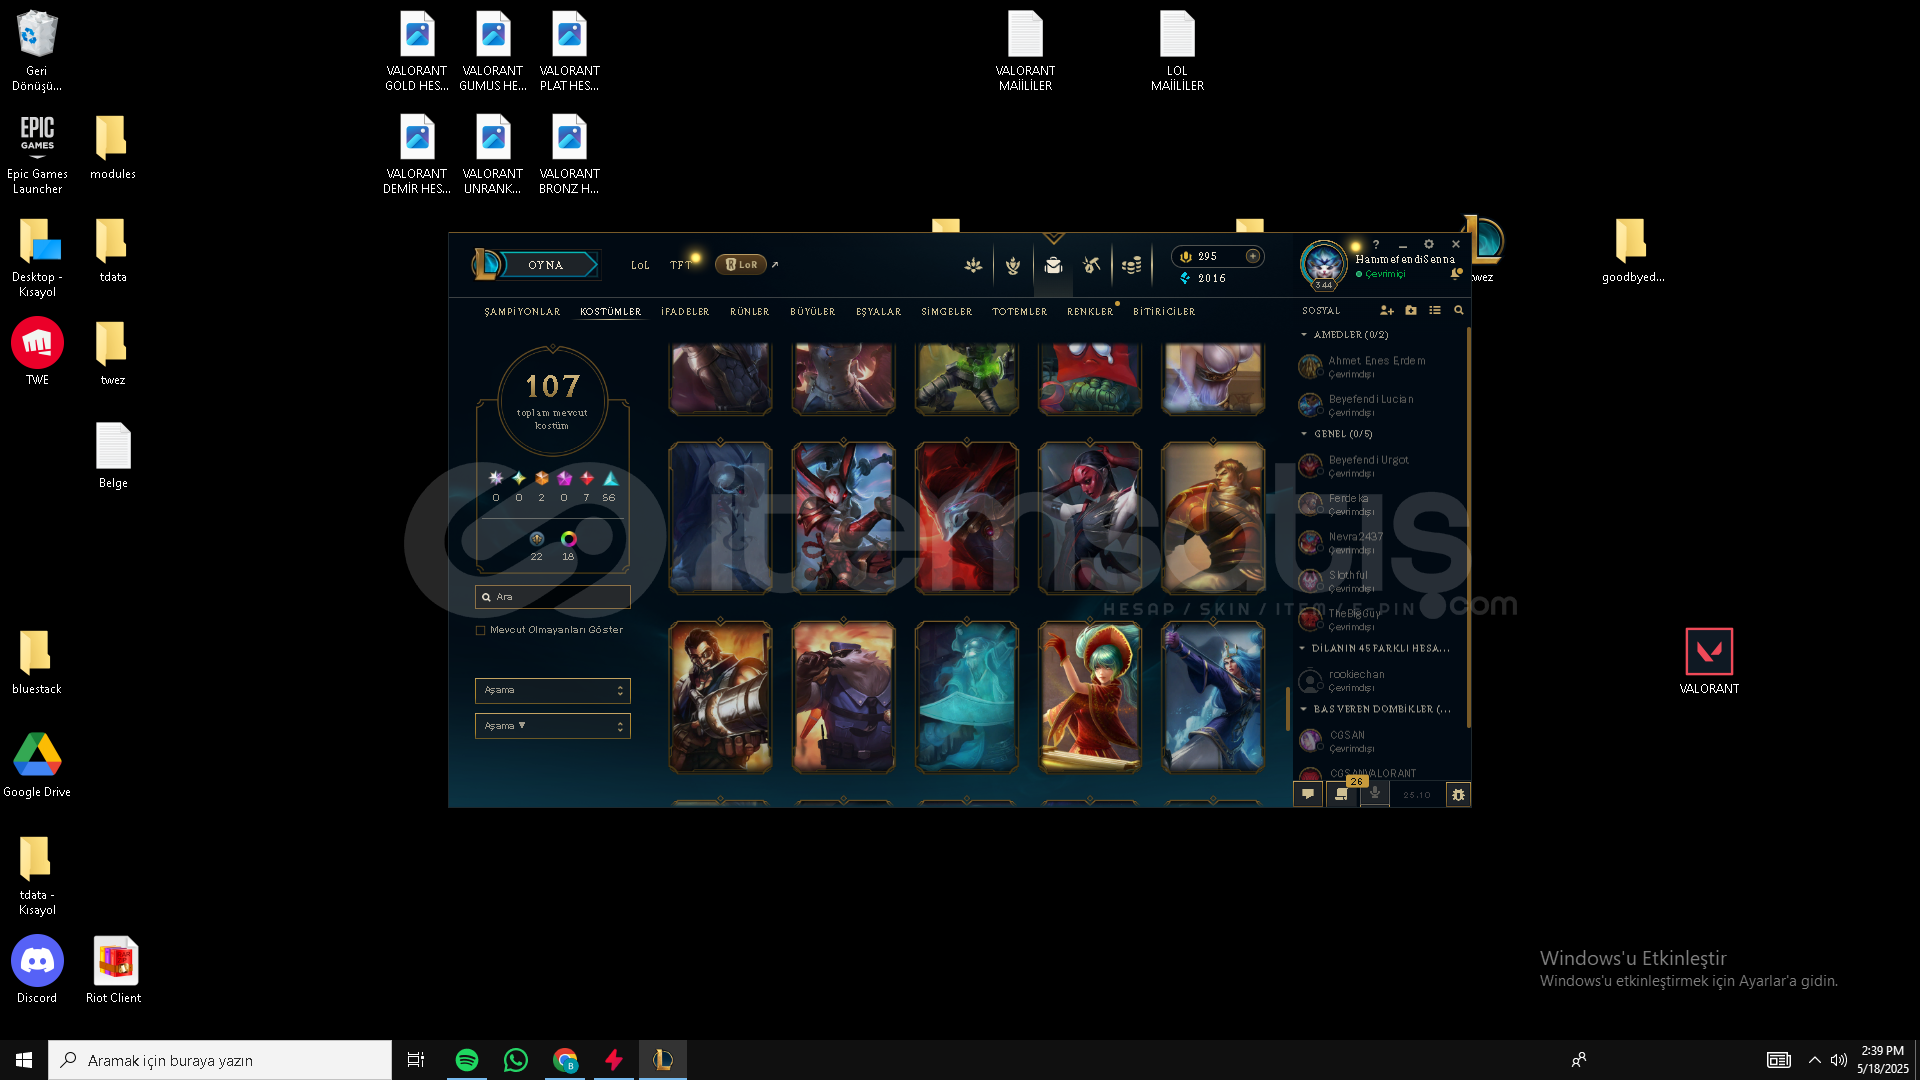Screen dimensions: 1920x1080
Task: Click the voice microphone icon
Action: point(1375,794)
